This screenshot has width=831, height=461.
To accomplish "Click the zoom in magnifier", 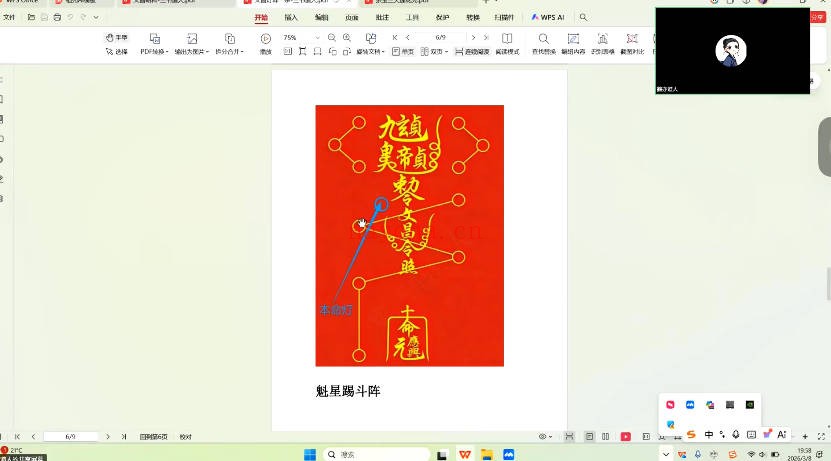I will [x=347, y=38].
